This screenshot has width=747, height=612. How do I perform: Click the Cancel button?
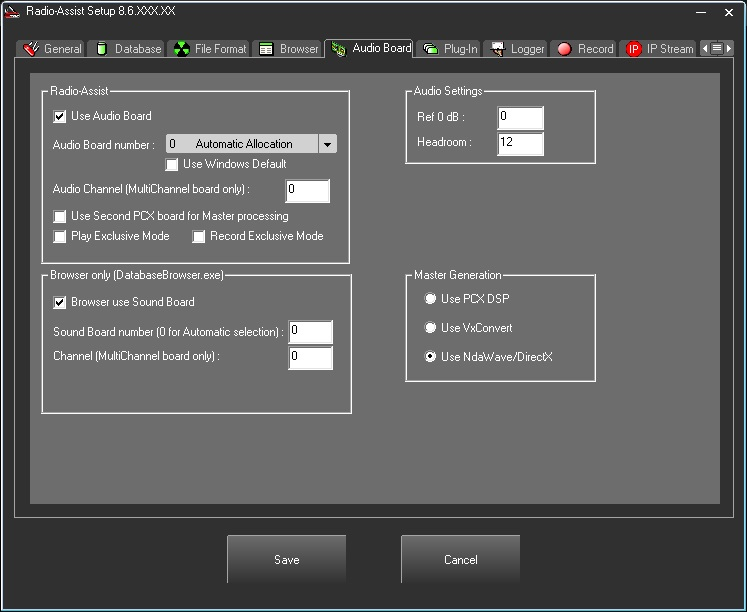[460, 560]
